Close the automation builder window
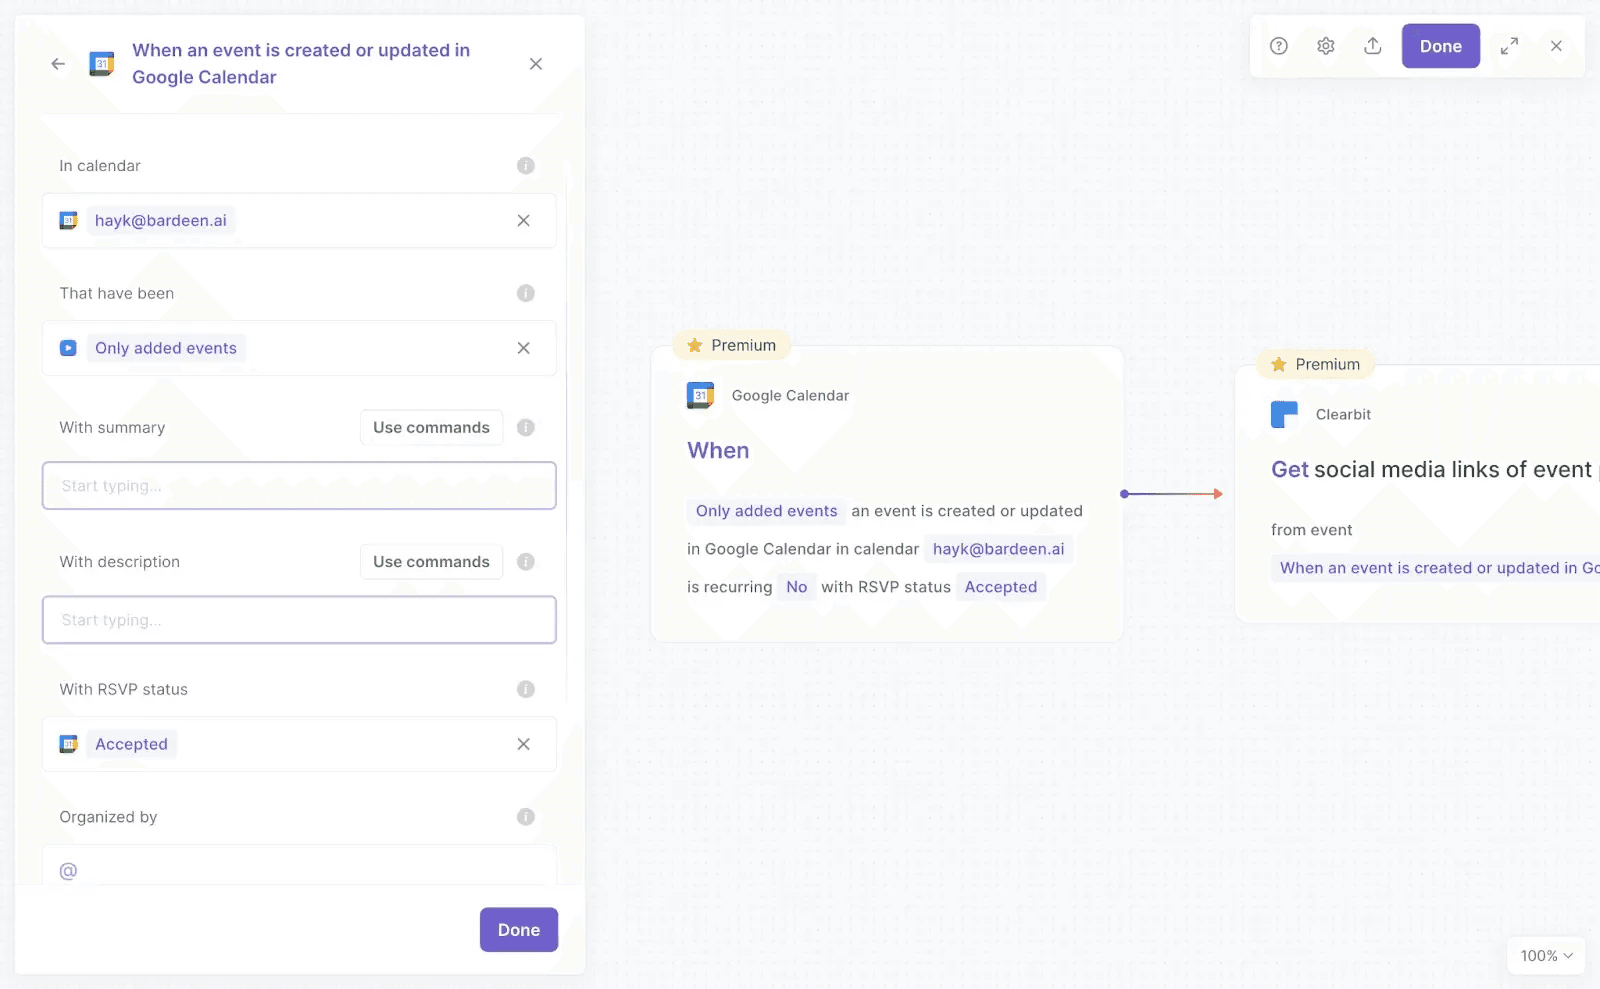This screenshot has width=1600, height=989. (1556, 46)
